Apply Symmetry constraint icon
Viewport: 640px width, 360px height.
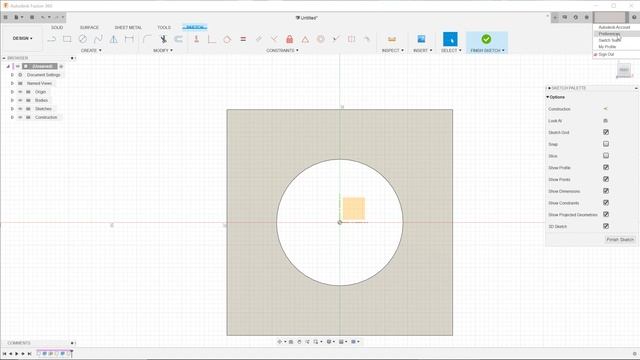(351, 39)
